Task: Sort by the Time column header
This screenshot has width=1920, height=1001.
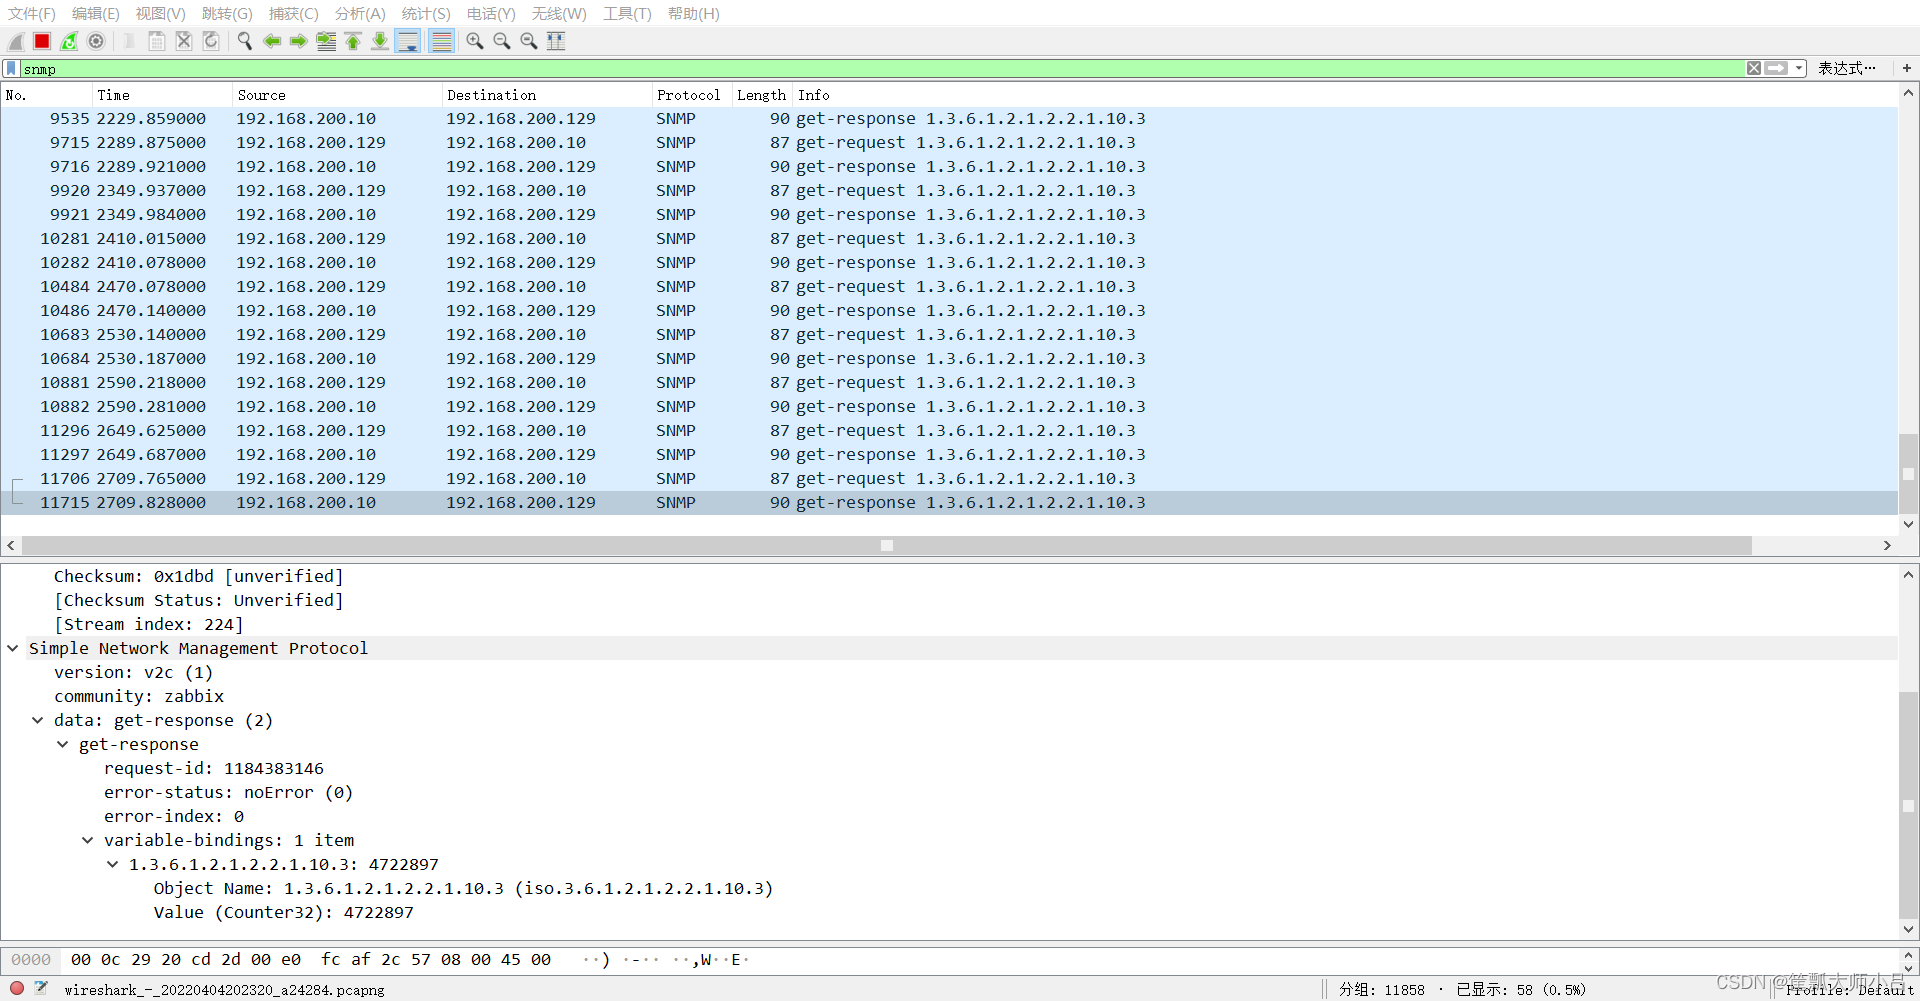Action: point(161,95)
